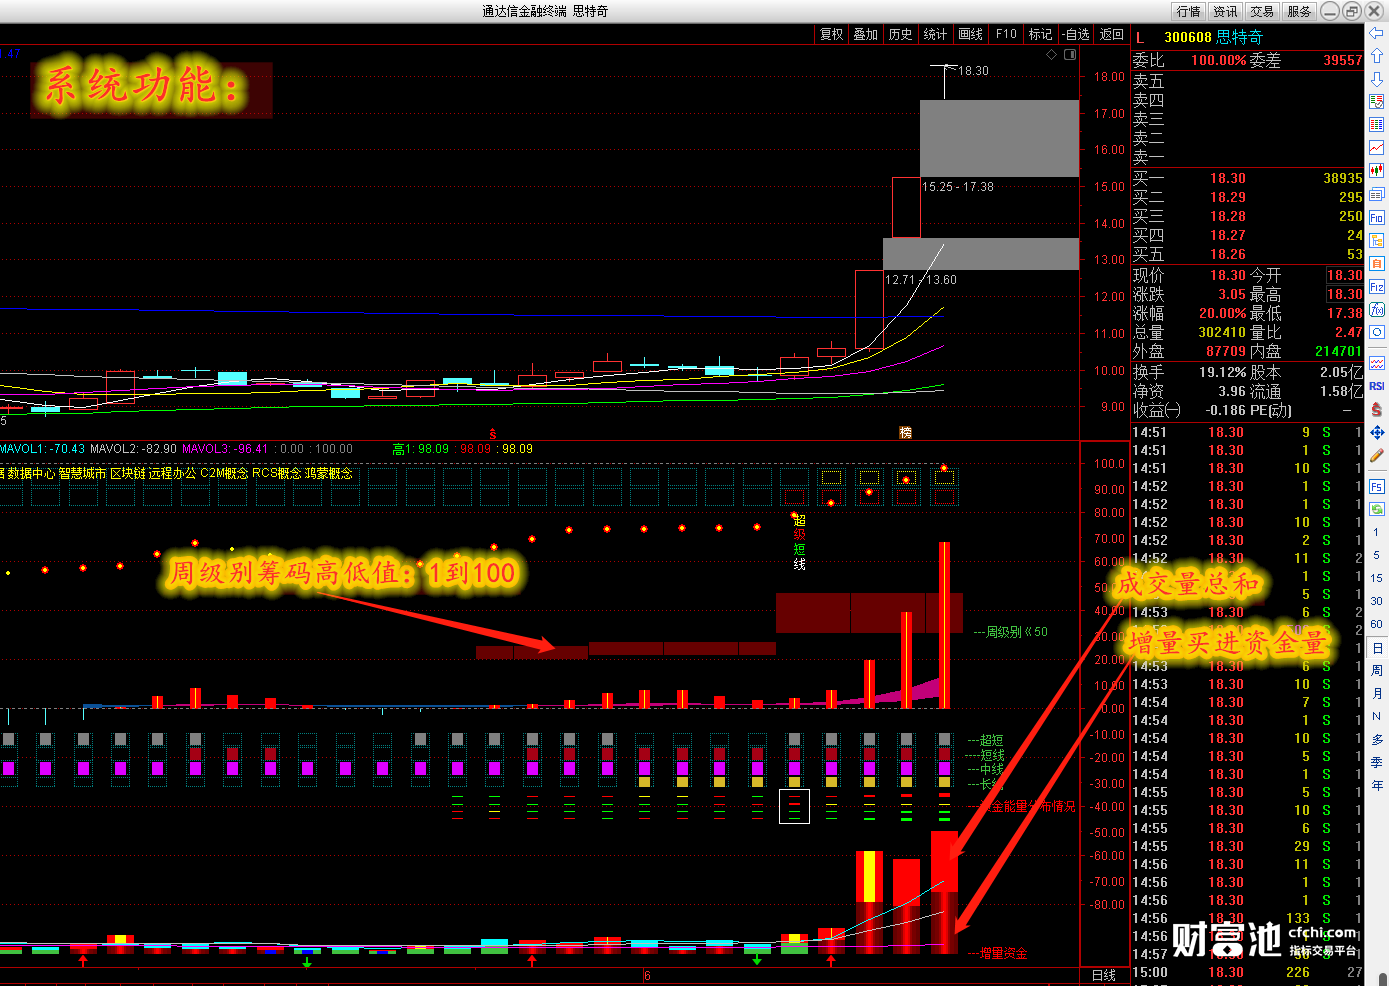Viewport: 1389px width, 986px height.
Task: Click the 榜 marker on main chart
Action: click(x=906, y=432)
